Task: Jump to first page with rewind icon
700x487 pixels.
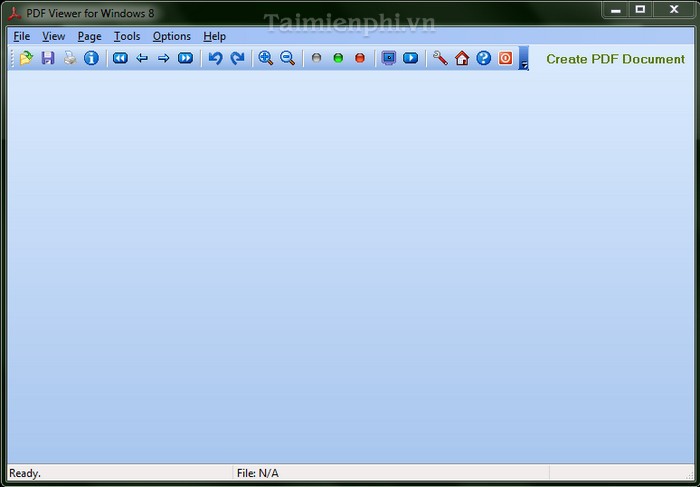Action: [121, 58]
